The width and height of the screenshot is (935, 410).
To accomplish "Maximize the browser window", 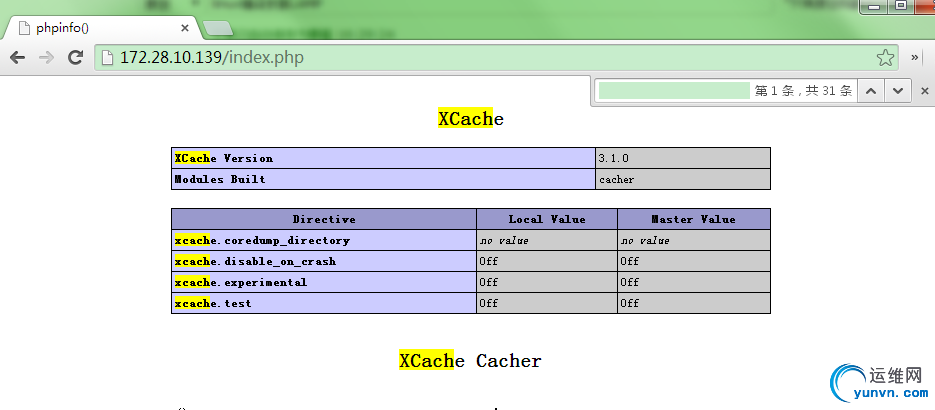I will (x=902, y=6).
